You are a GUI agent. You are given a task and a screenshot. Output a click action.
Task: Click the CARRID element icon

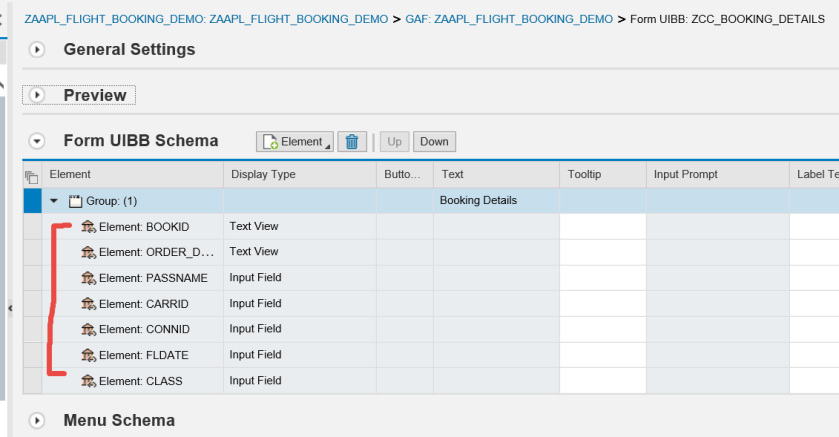pyautogui.click(x=88, y=304)
